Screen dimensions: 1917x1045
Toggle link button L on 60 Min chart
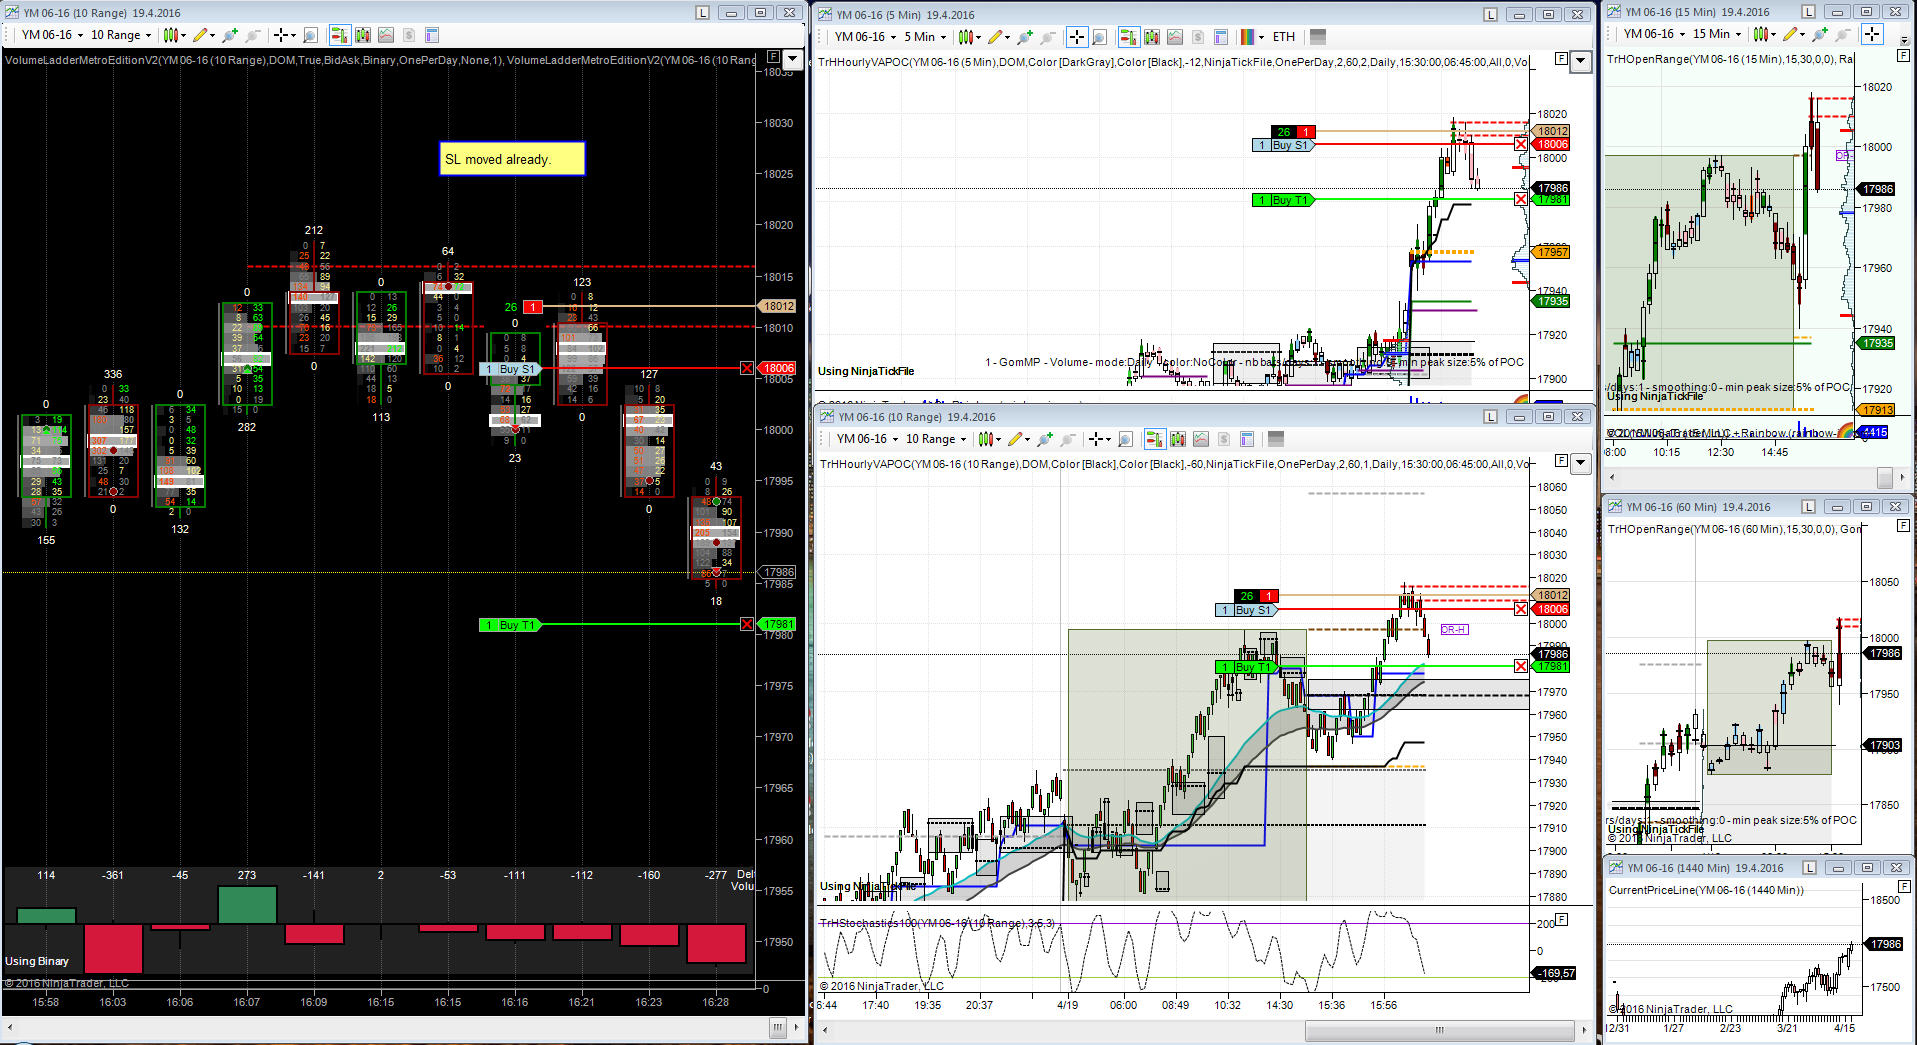(1808, 507)
